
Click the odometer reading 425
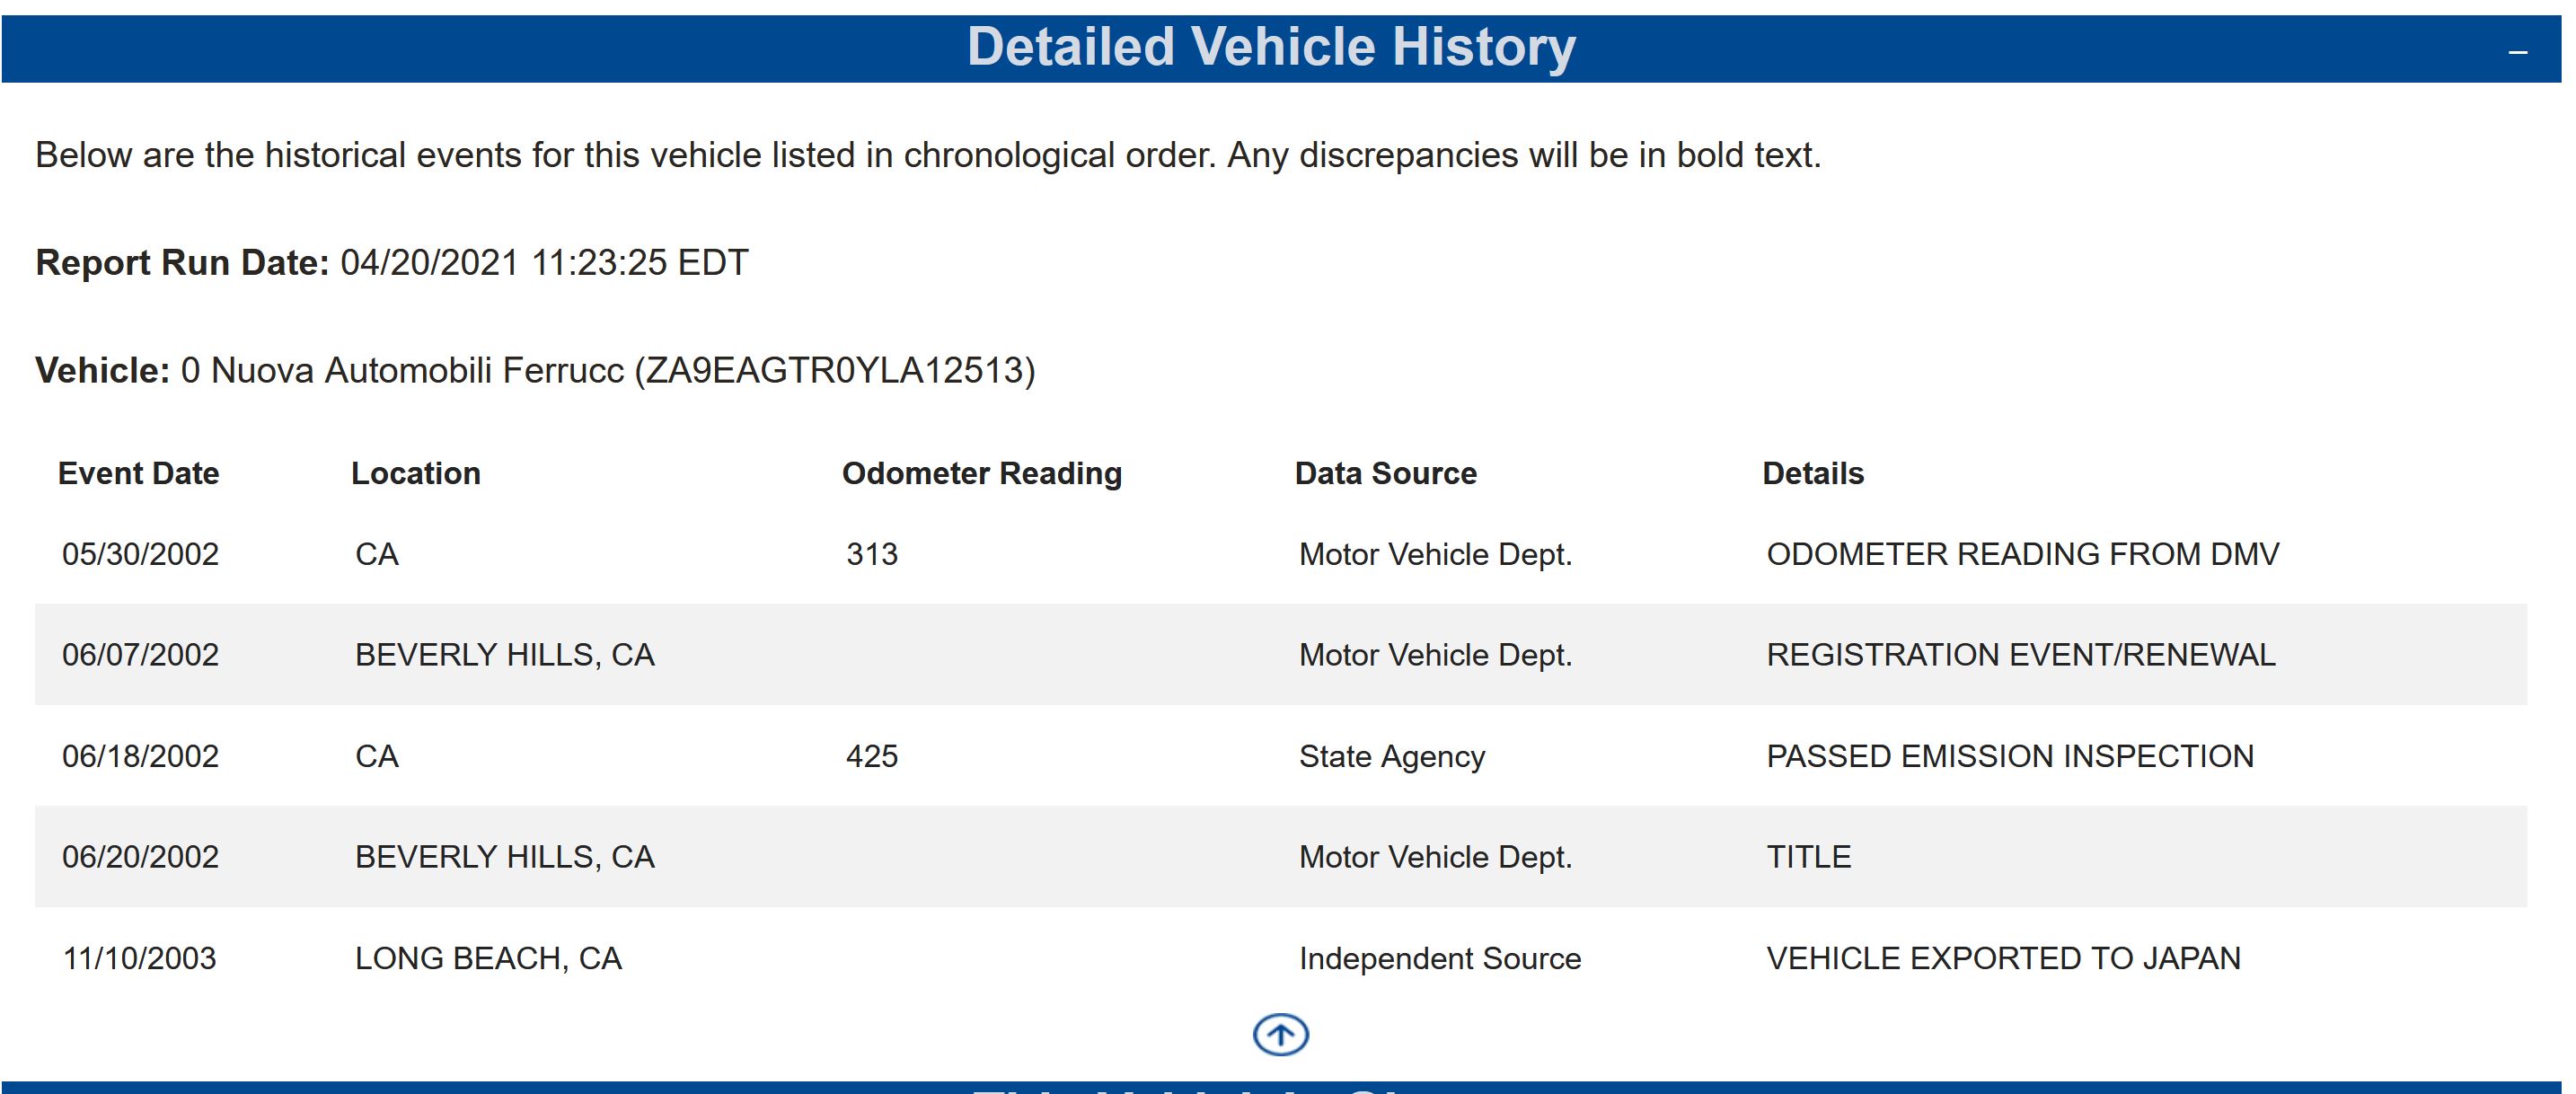[x=871, y=756]
